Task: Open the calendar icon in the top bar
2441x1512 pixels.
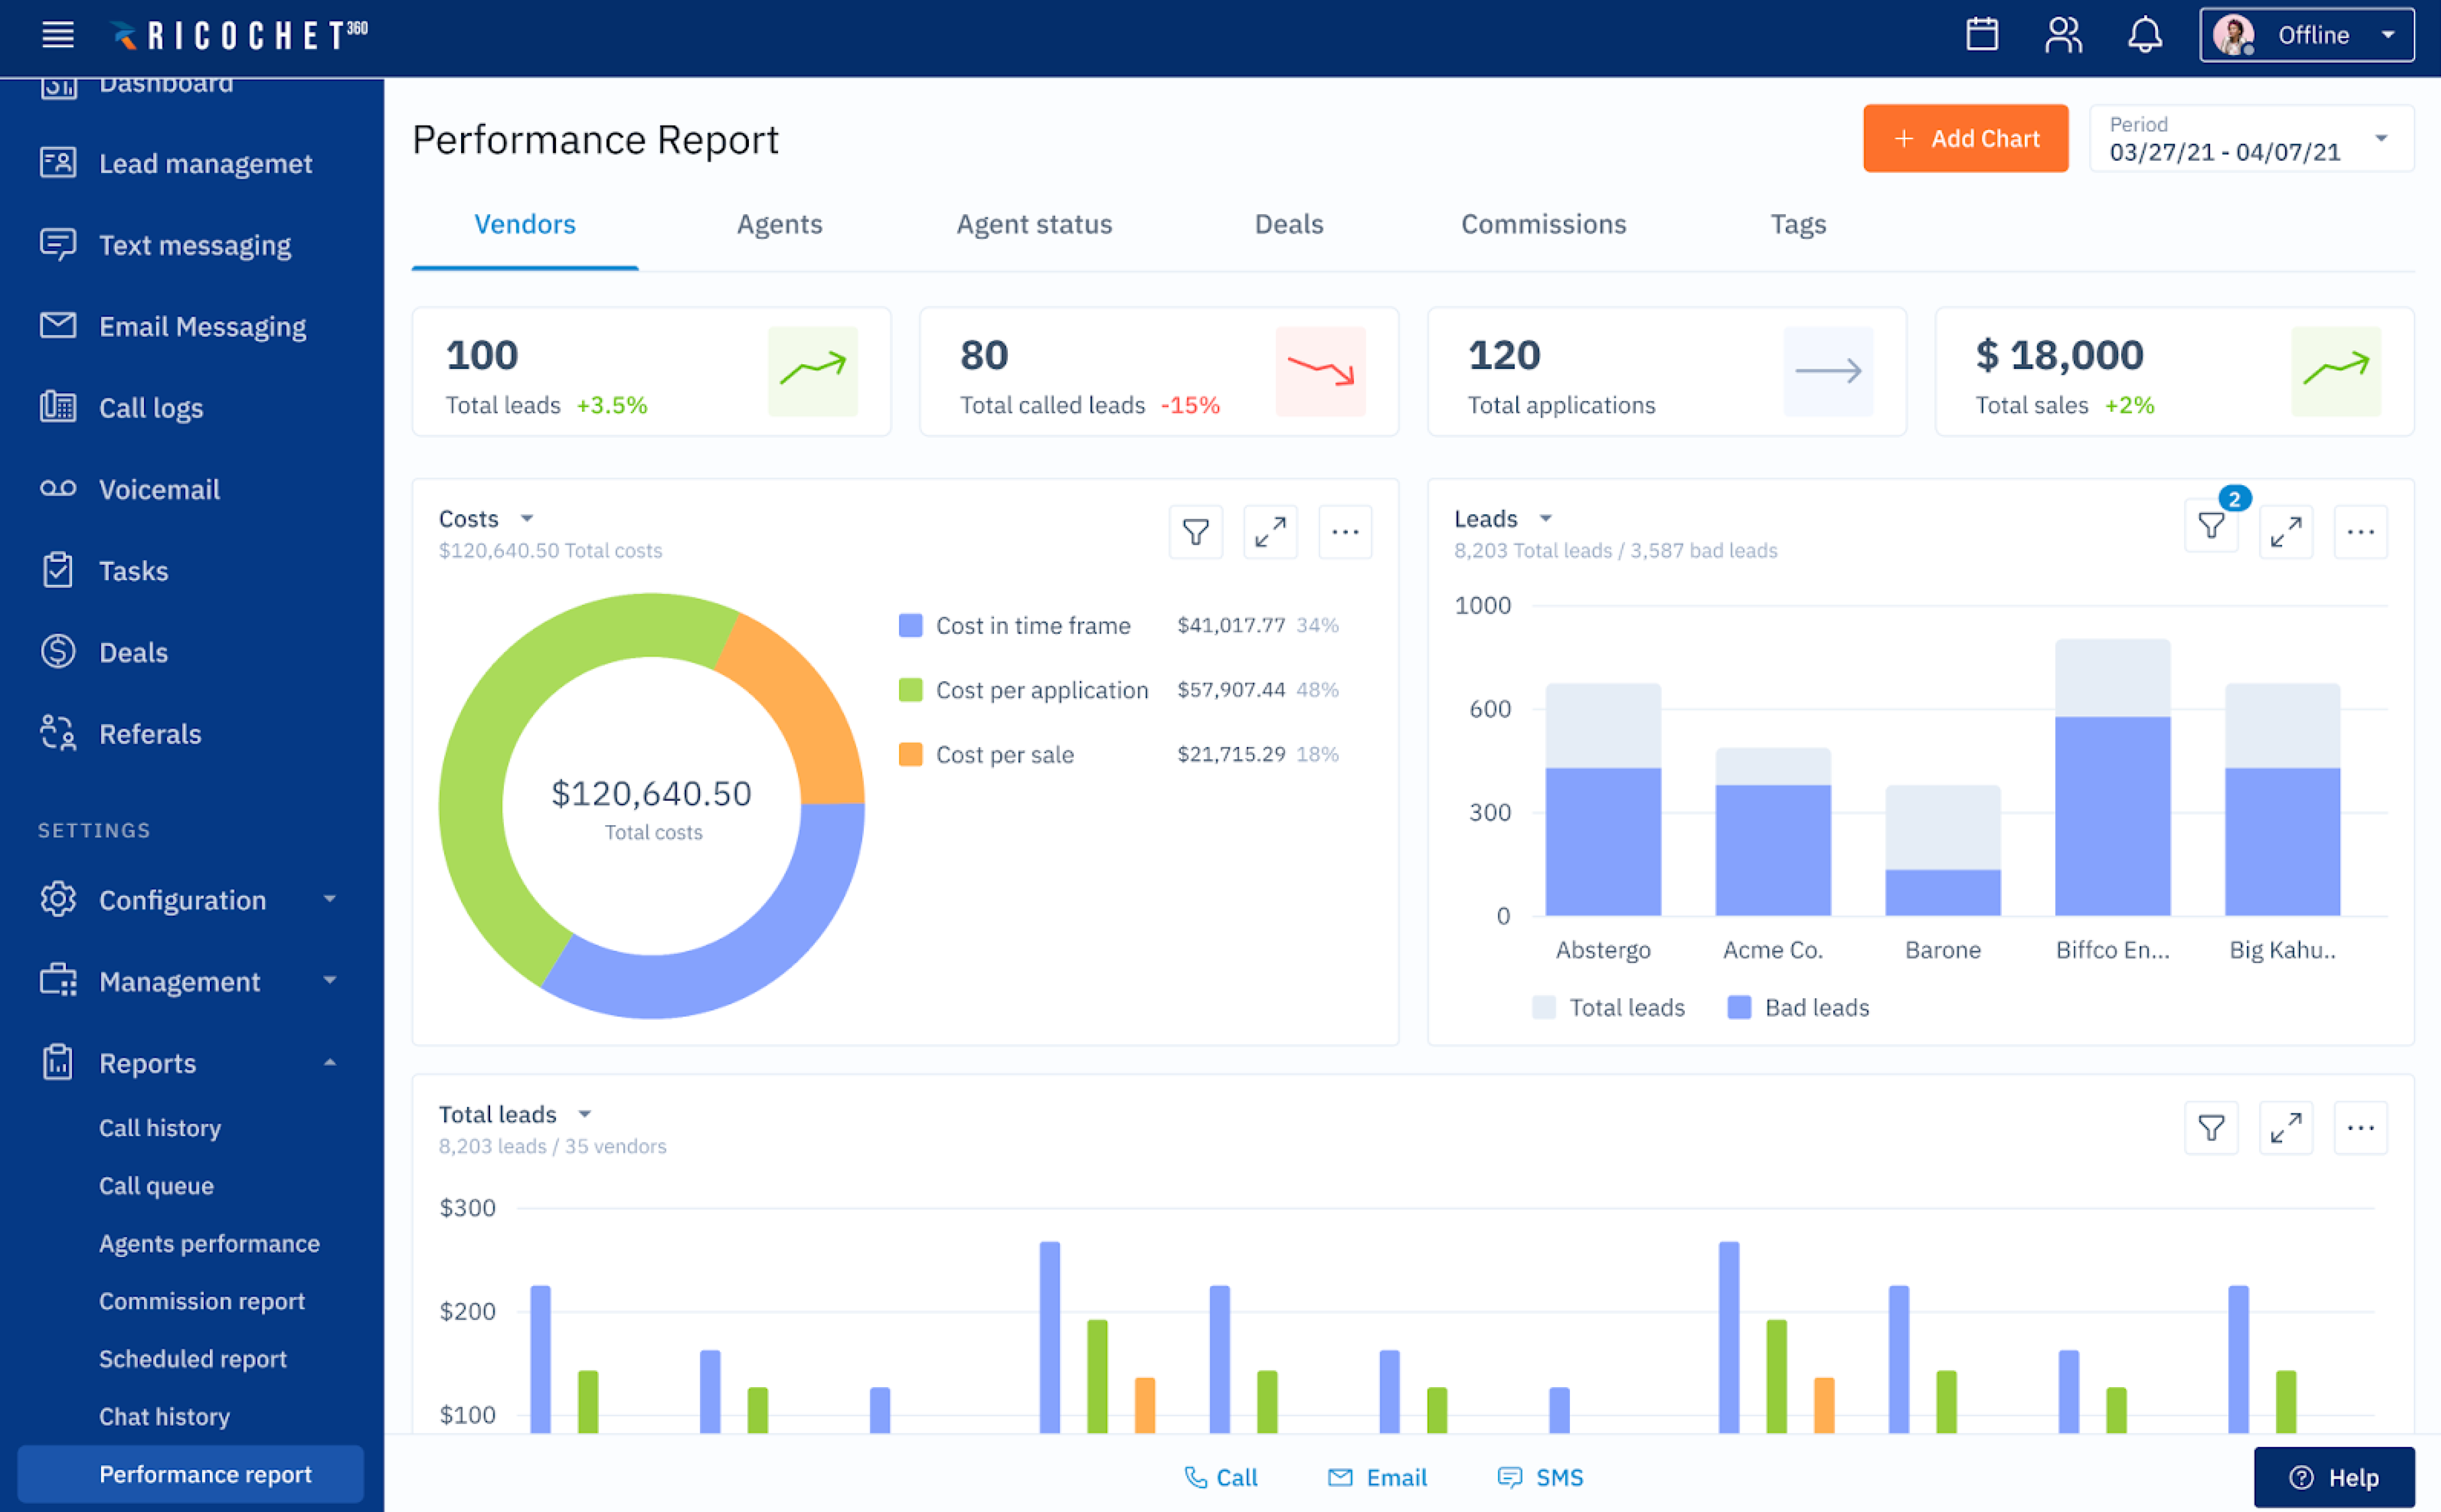Action: (x=1982, y=34)
